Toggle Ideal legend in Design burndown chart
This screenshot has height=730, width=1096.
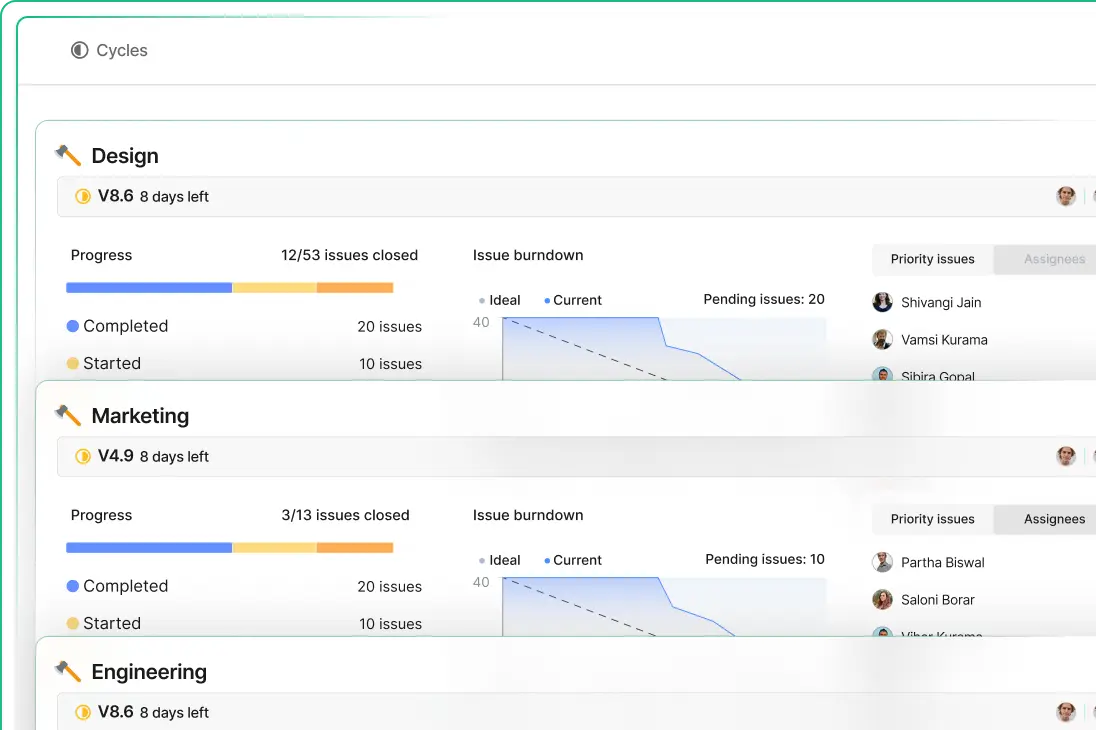pyautogui.click(x=500, y=300)
